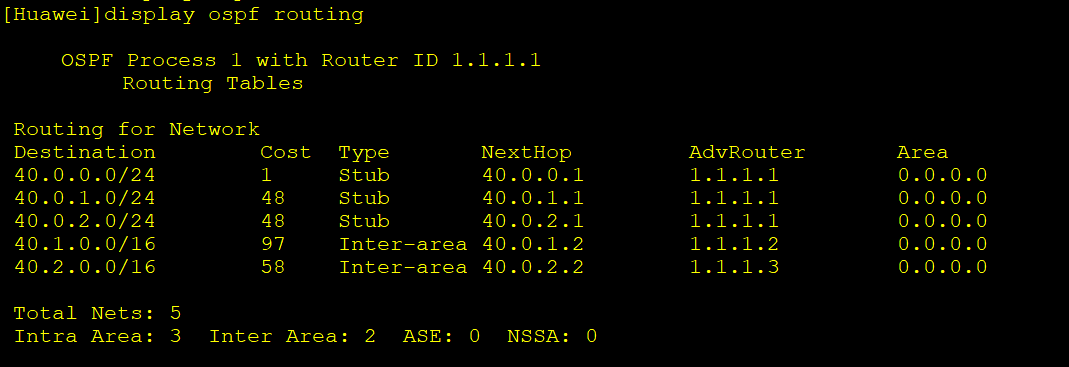The height and width of the screenshot is (367, 1069).
Task: Click the Cost column header
Action: [x=286, y=152]
